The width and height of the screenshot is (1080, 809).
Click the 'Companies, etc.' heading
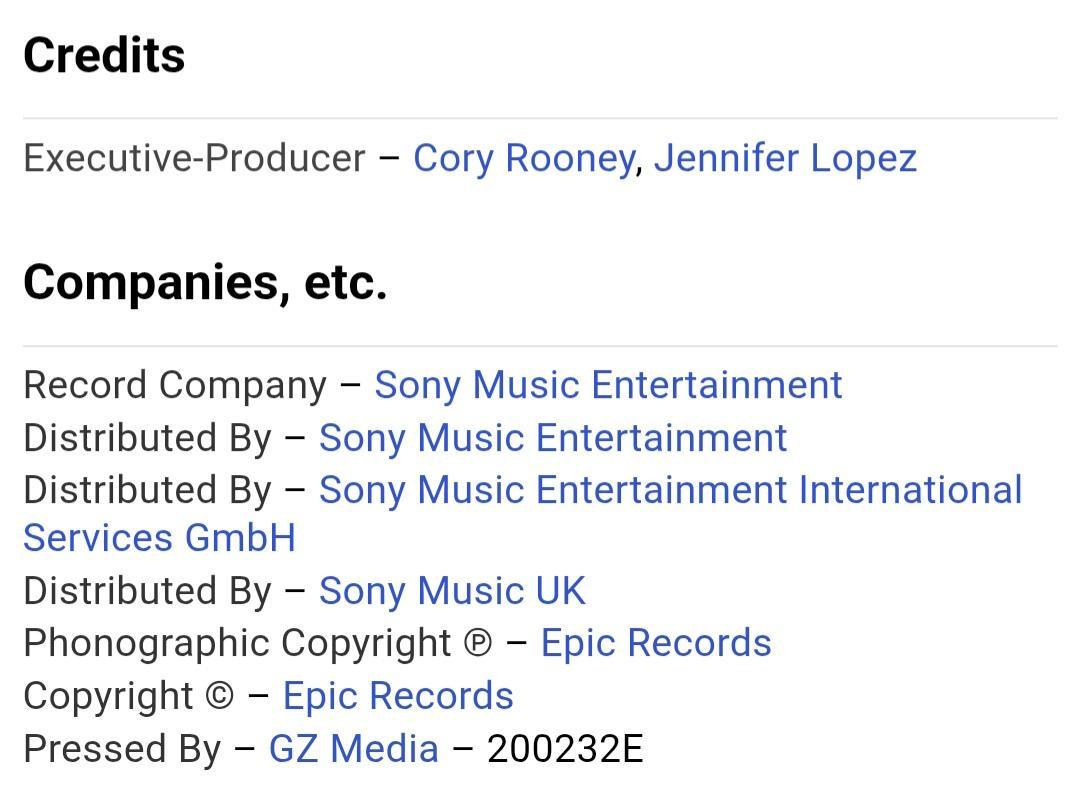coord(205,282)
